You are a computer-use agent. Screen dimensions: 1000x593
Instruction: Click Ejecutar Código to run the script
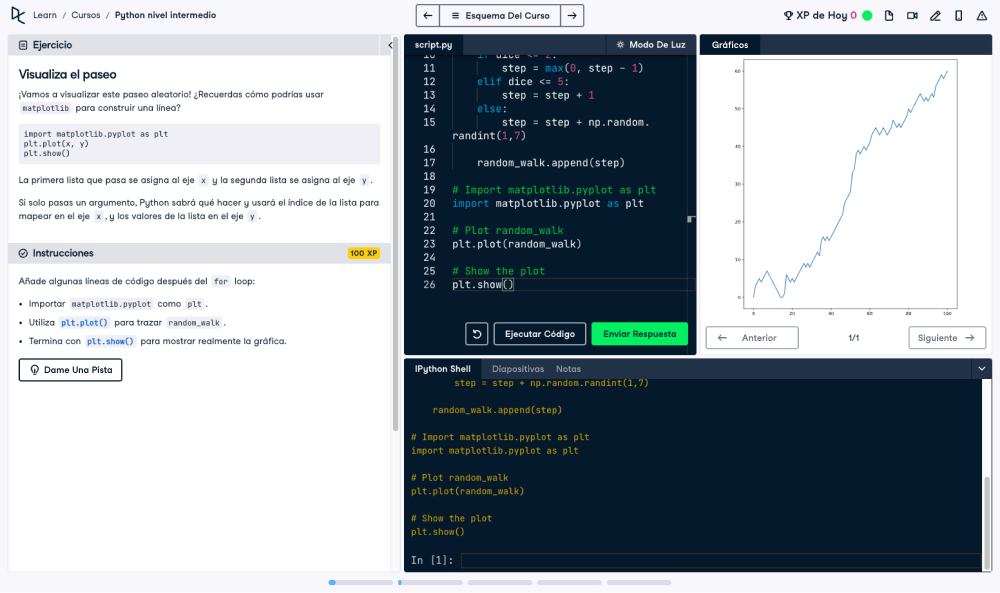click(x=539, y=334)
